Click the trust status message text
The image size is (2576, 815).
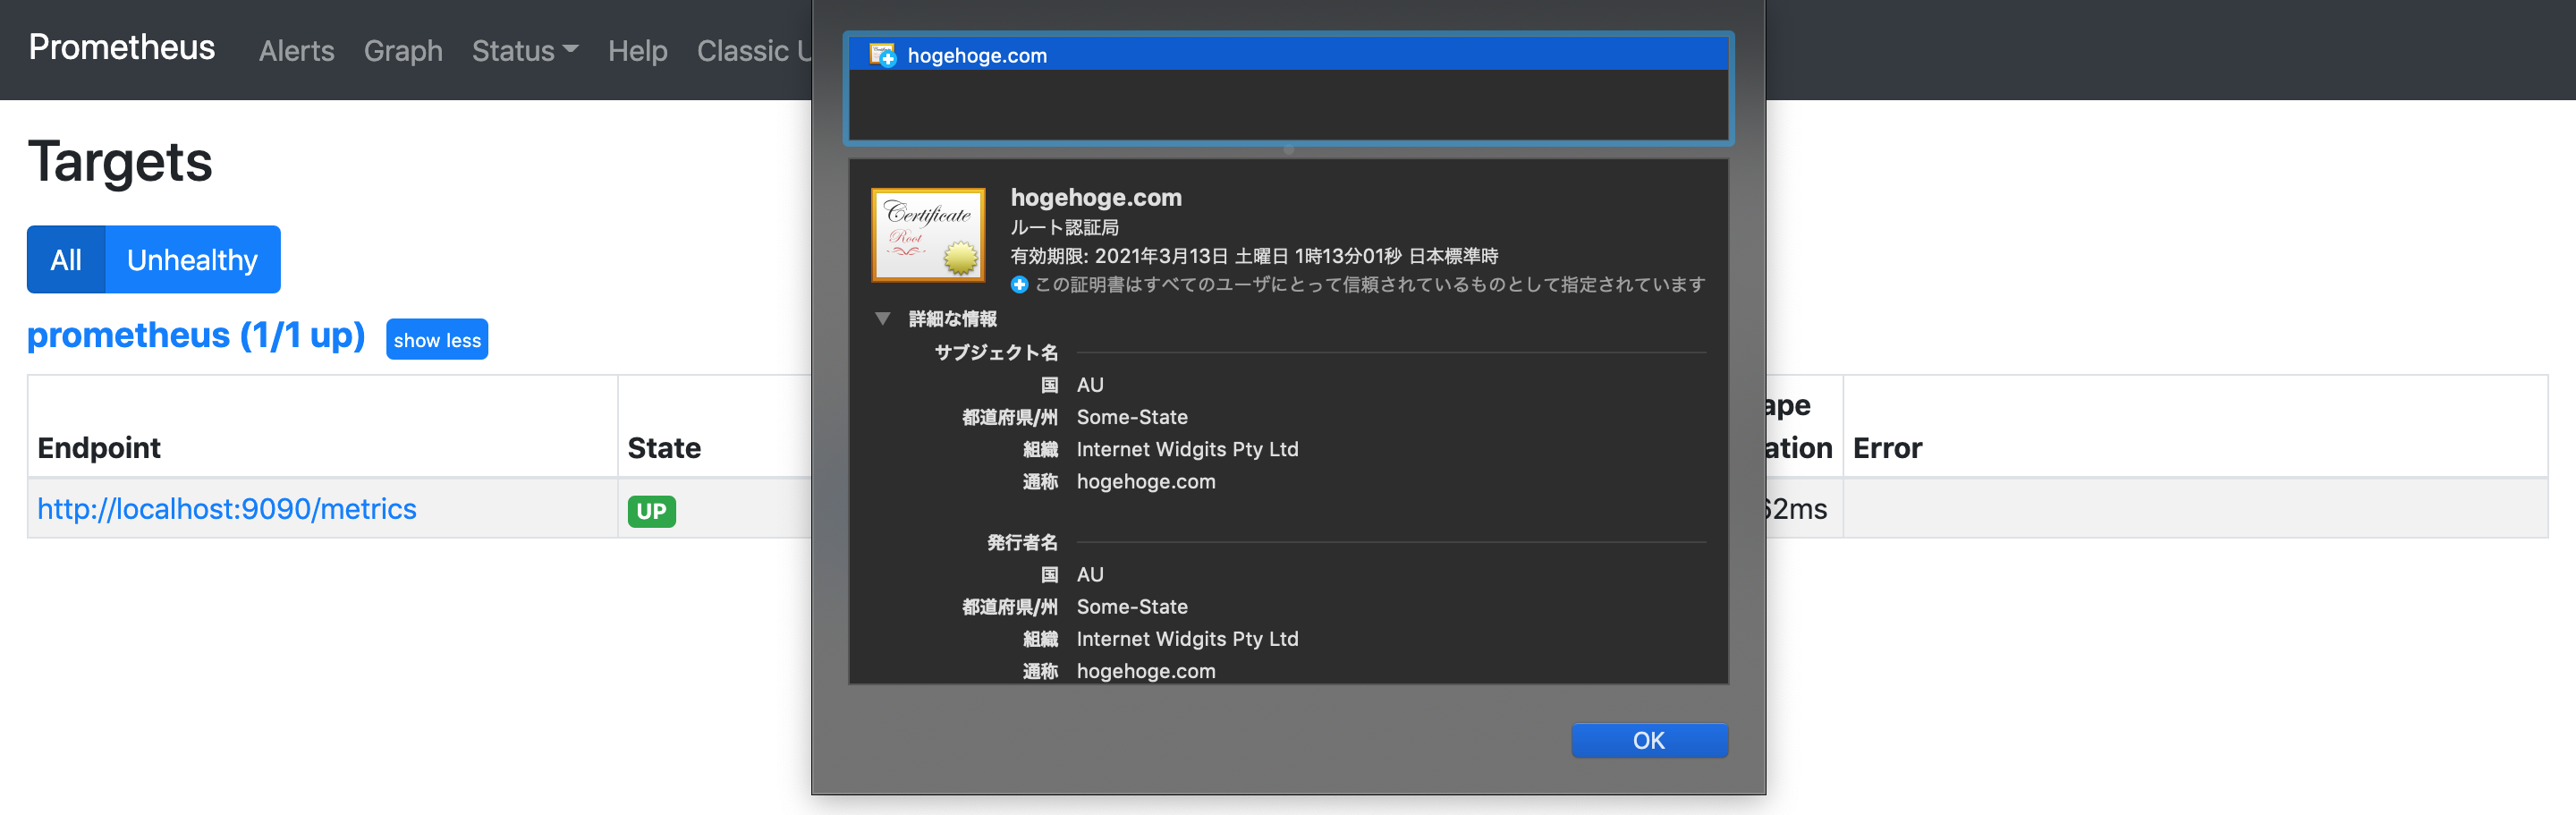(1369, 285)
